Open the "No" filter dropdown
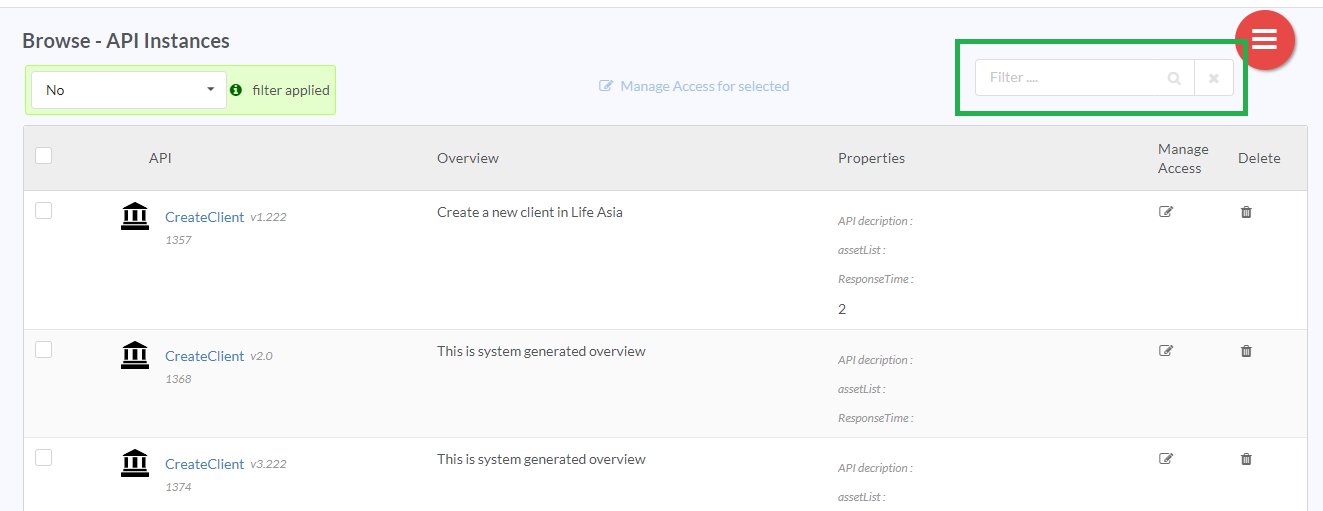The image size is (1323, 511). click(128, 90)
